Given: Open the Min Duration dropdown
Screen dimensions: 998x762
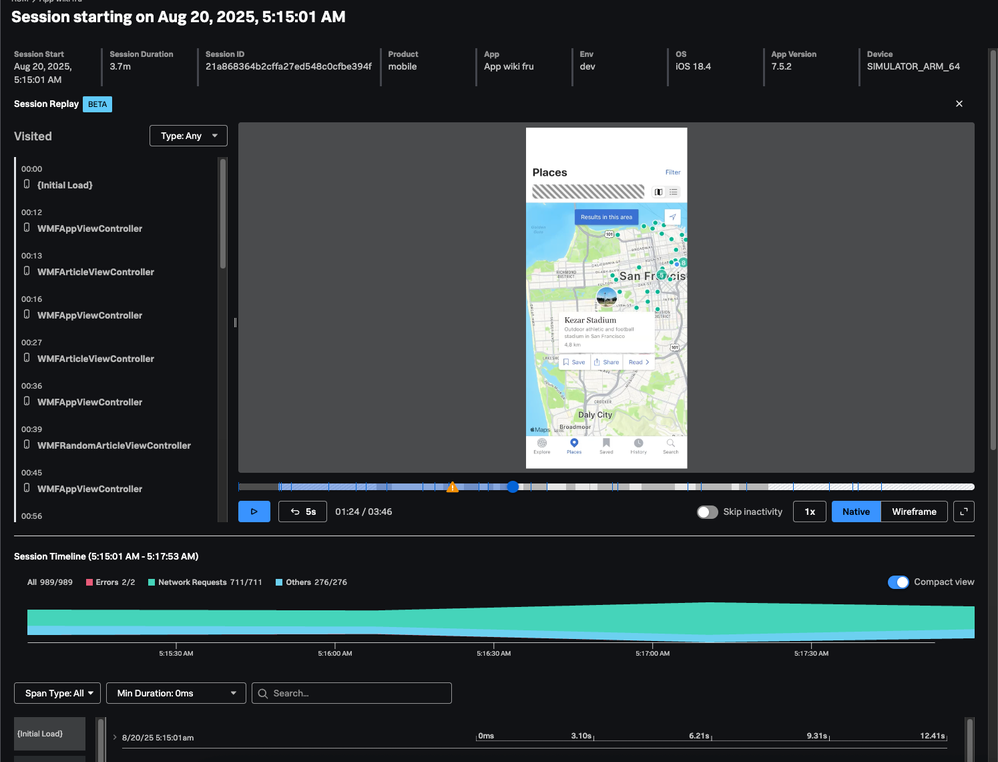Looking at the screenshot, I should [x=176, y=693].
